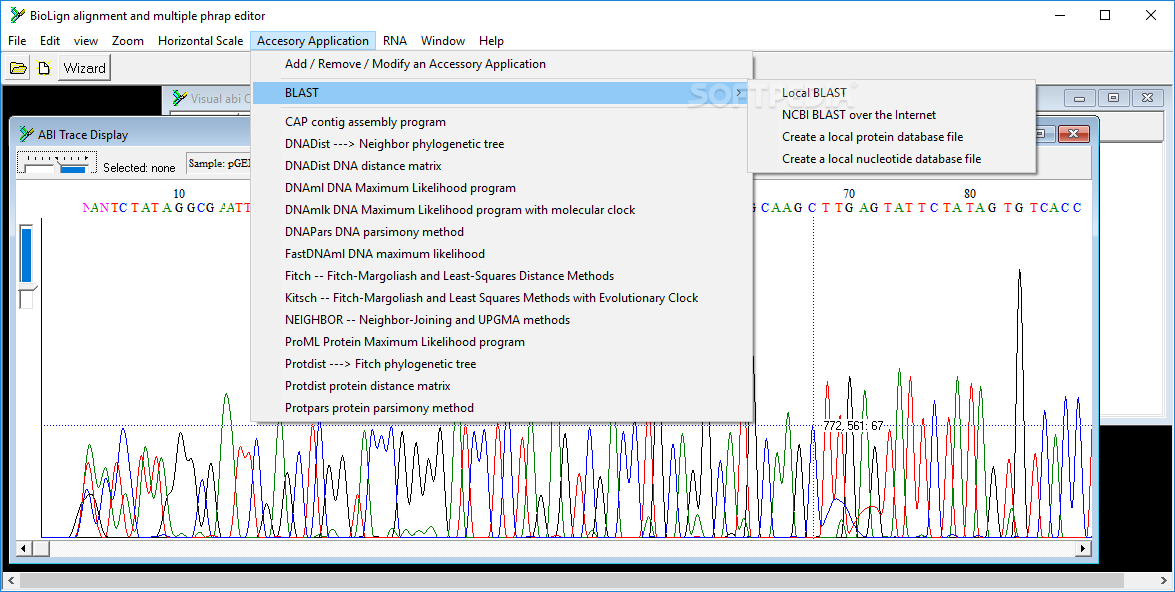1175x592 pixels.
Task: Click base position label 10
Action: pos(179,193)
